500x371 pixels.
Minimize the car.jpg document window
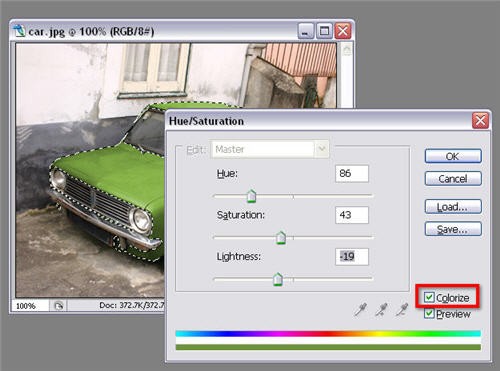point(305,31)
